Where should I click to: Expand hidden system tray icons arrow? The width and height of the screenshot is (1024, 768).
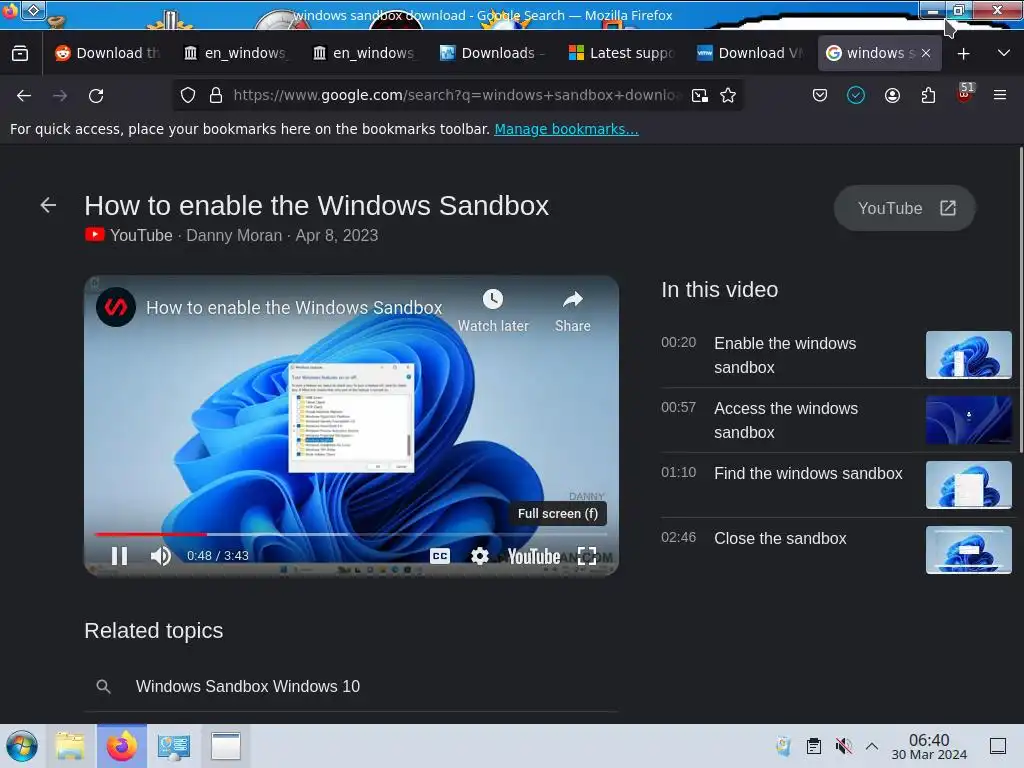pyautogui.click(x=871, y=745)
